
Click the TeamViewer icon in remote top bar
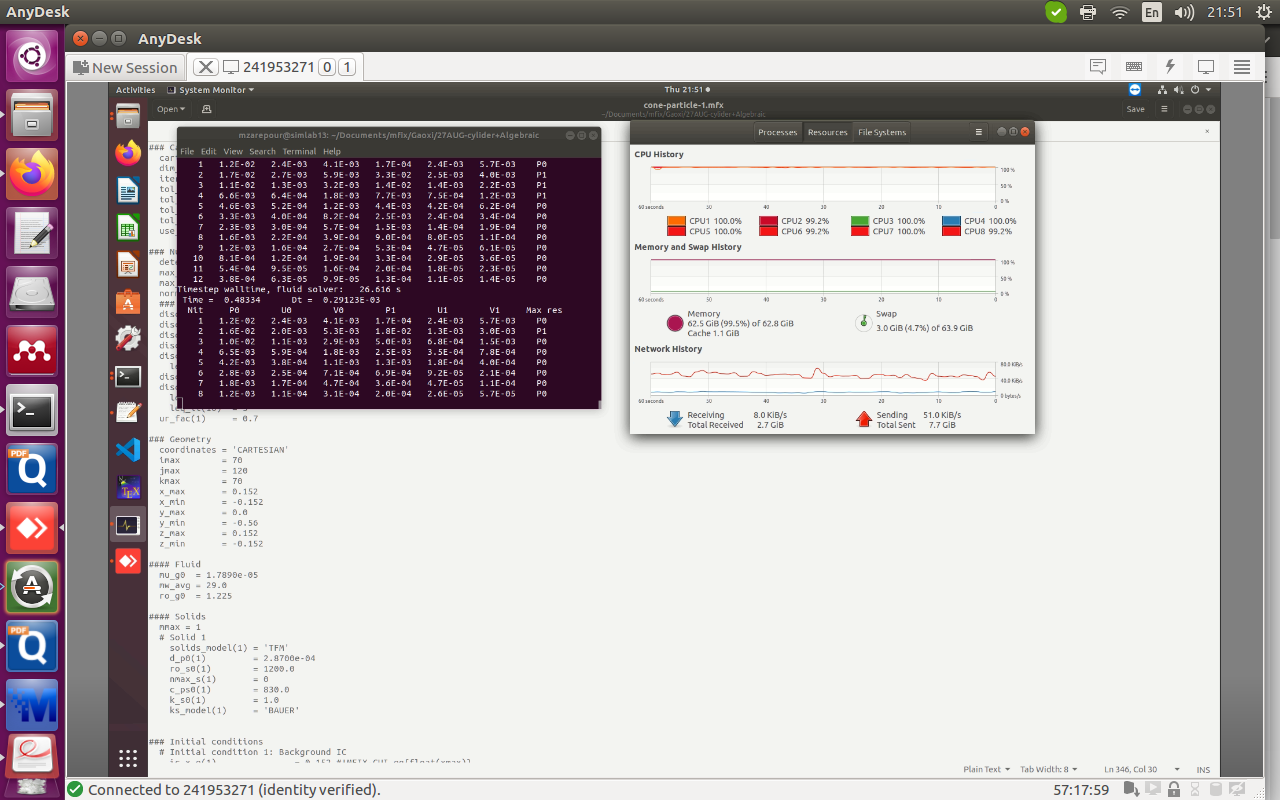pyautogui.click(x=1135, y=90)
